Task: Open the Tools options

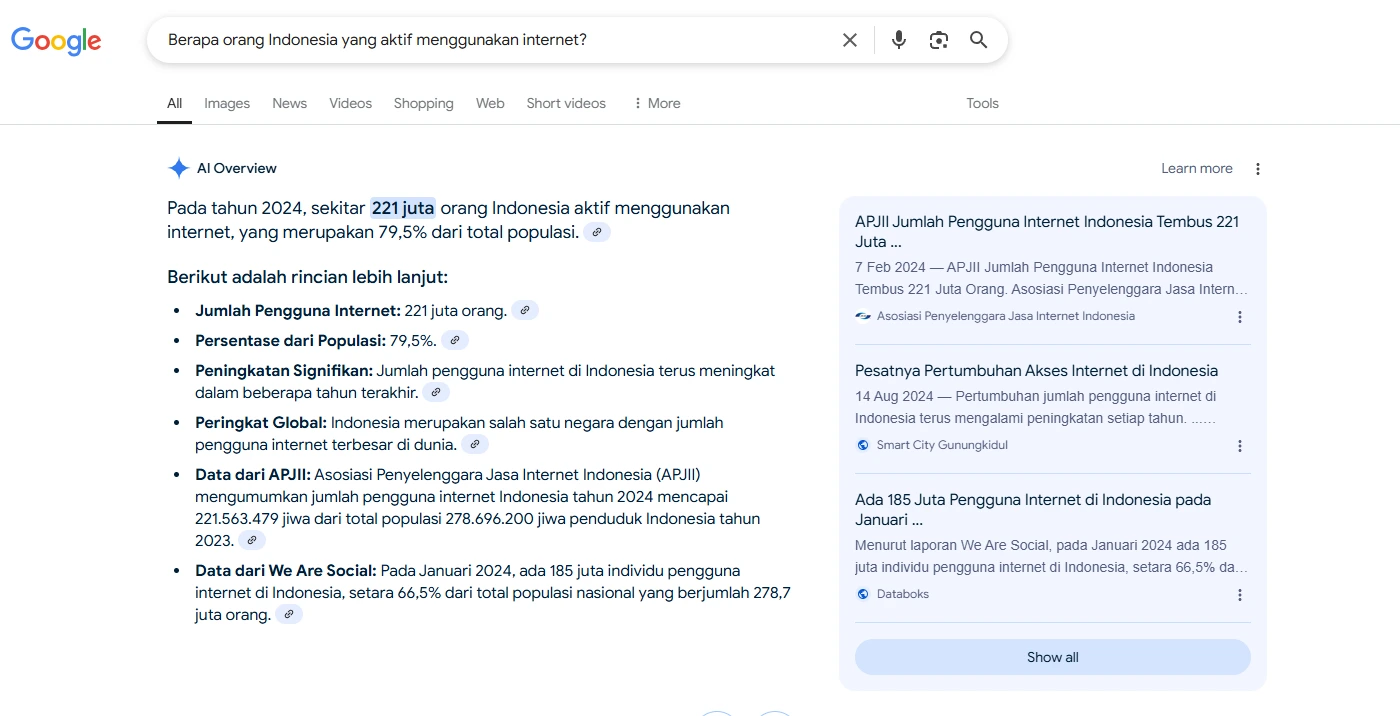Action: tap(982, 103)
